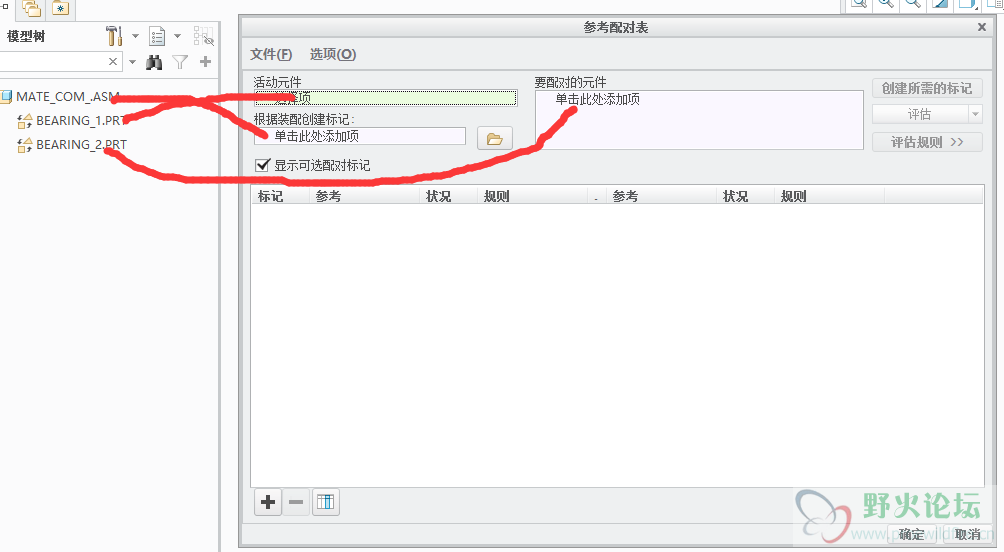Click the 模型树 panel title

pos(26,37)
